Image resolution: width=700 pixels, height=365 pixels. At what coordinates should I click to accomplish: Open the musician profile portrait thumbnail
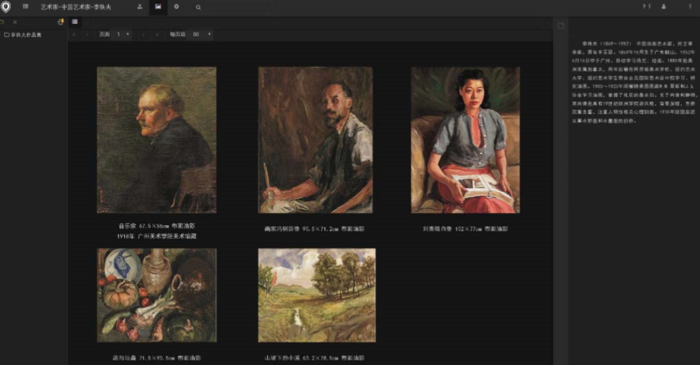pyautogui.click(x=157, y=140)
